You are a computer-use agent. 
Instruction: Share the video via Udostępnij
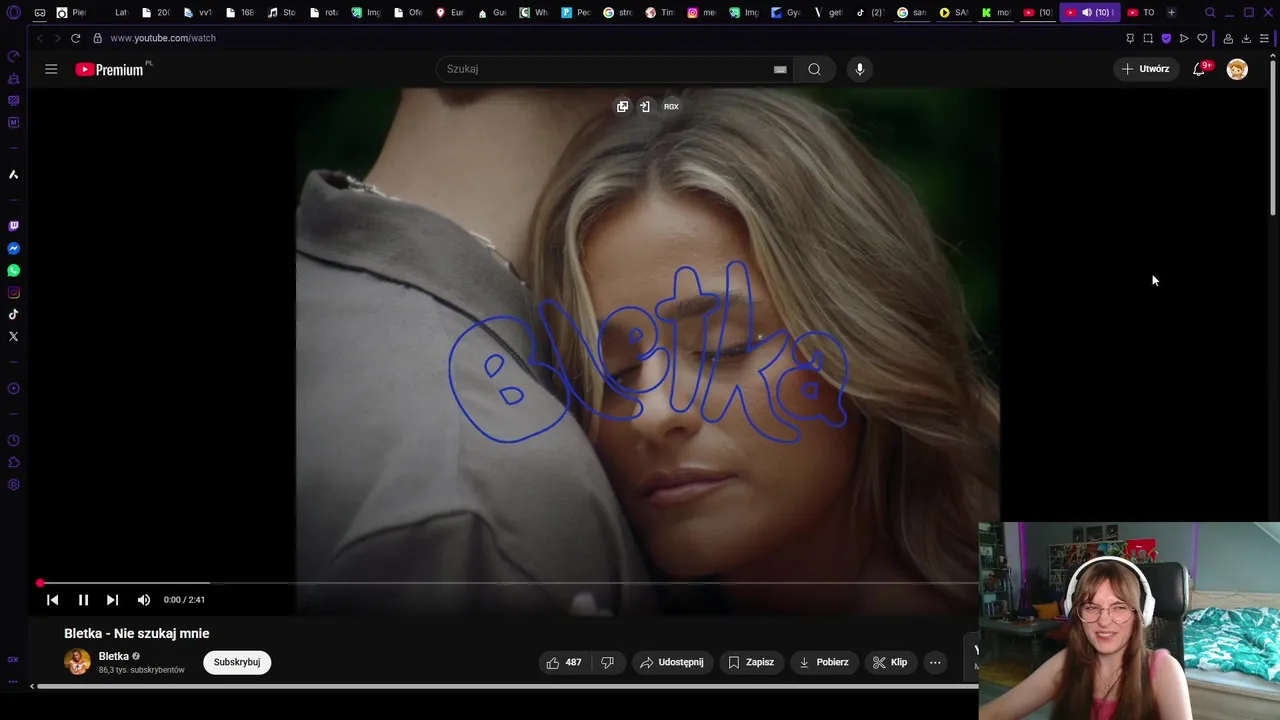[671, 662]
